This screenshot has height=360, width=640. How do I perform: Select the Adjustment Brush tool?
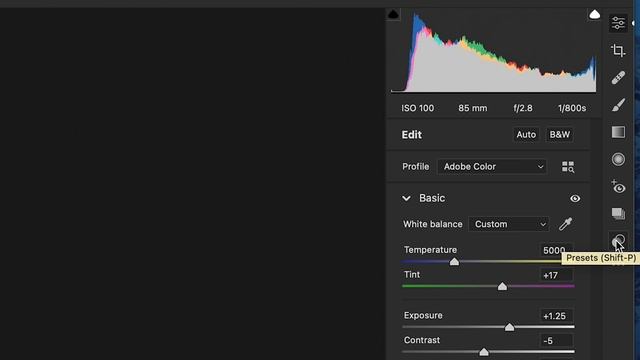[x=618, y=105]
